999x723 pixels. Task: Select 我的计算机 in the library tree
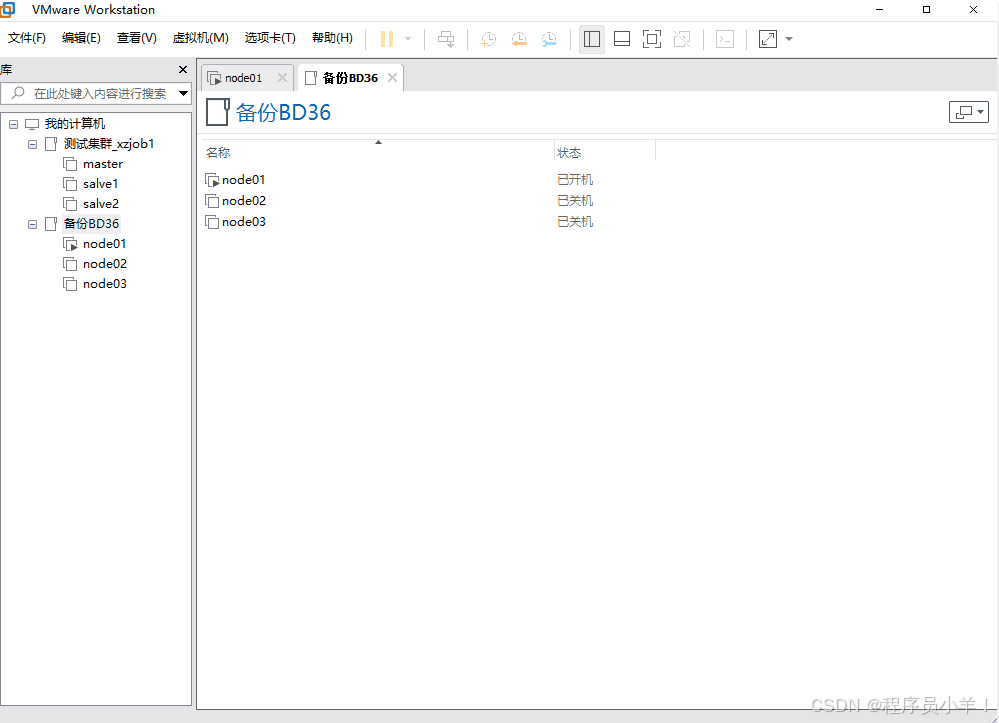tap(75, 124)
